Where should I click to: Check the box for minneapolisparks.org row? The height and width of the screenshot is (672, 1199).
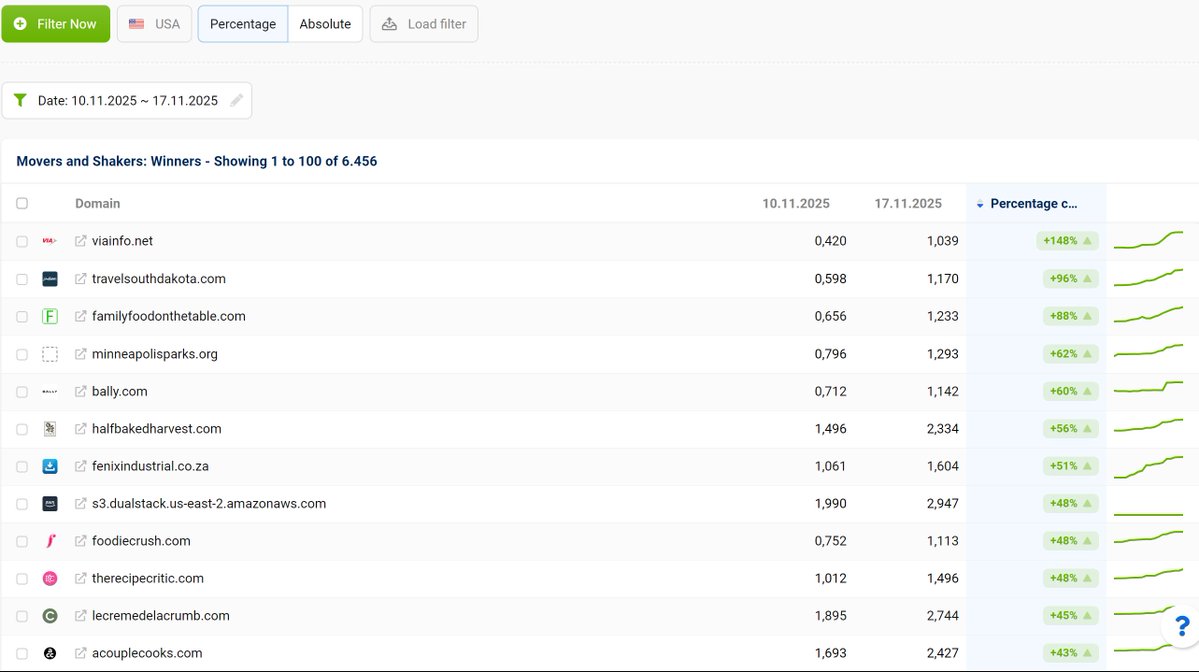pyautogui.click(x=22, y=355)
